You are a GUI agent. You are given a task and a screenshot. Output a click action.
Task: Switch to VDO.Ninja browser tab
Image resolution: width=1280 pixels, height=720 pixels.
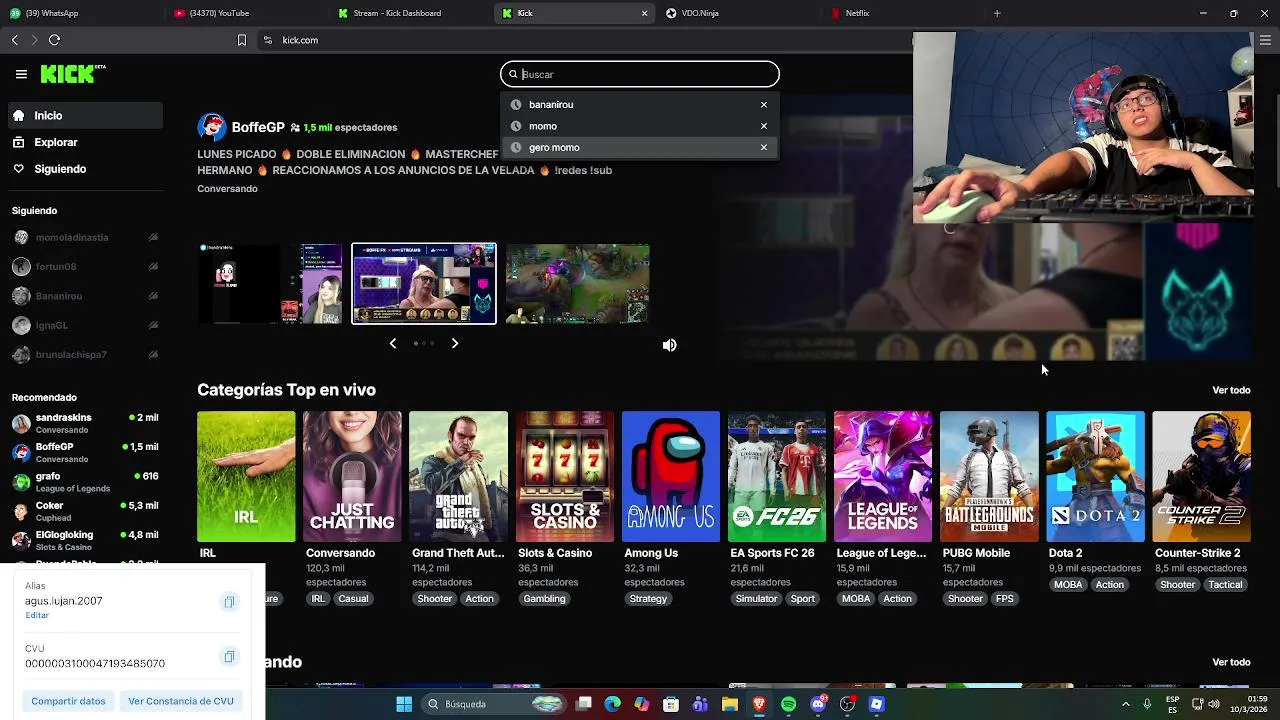(x=740, y=13)
